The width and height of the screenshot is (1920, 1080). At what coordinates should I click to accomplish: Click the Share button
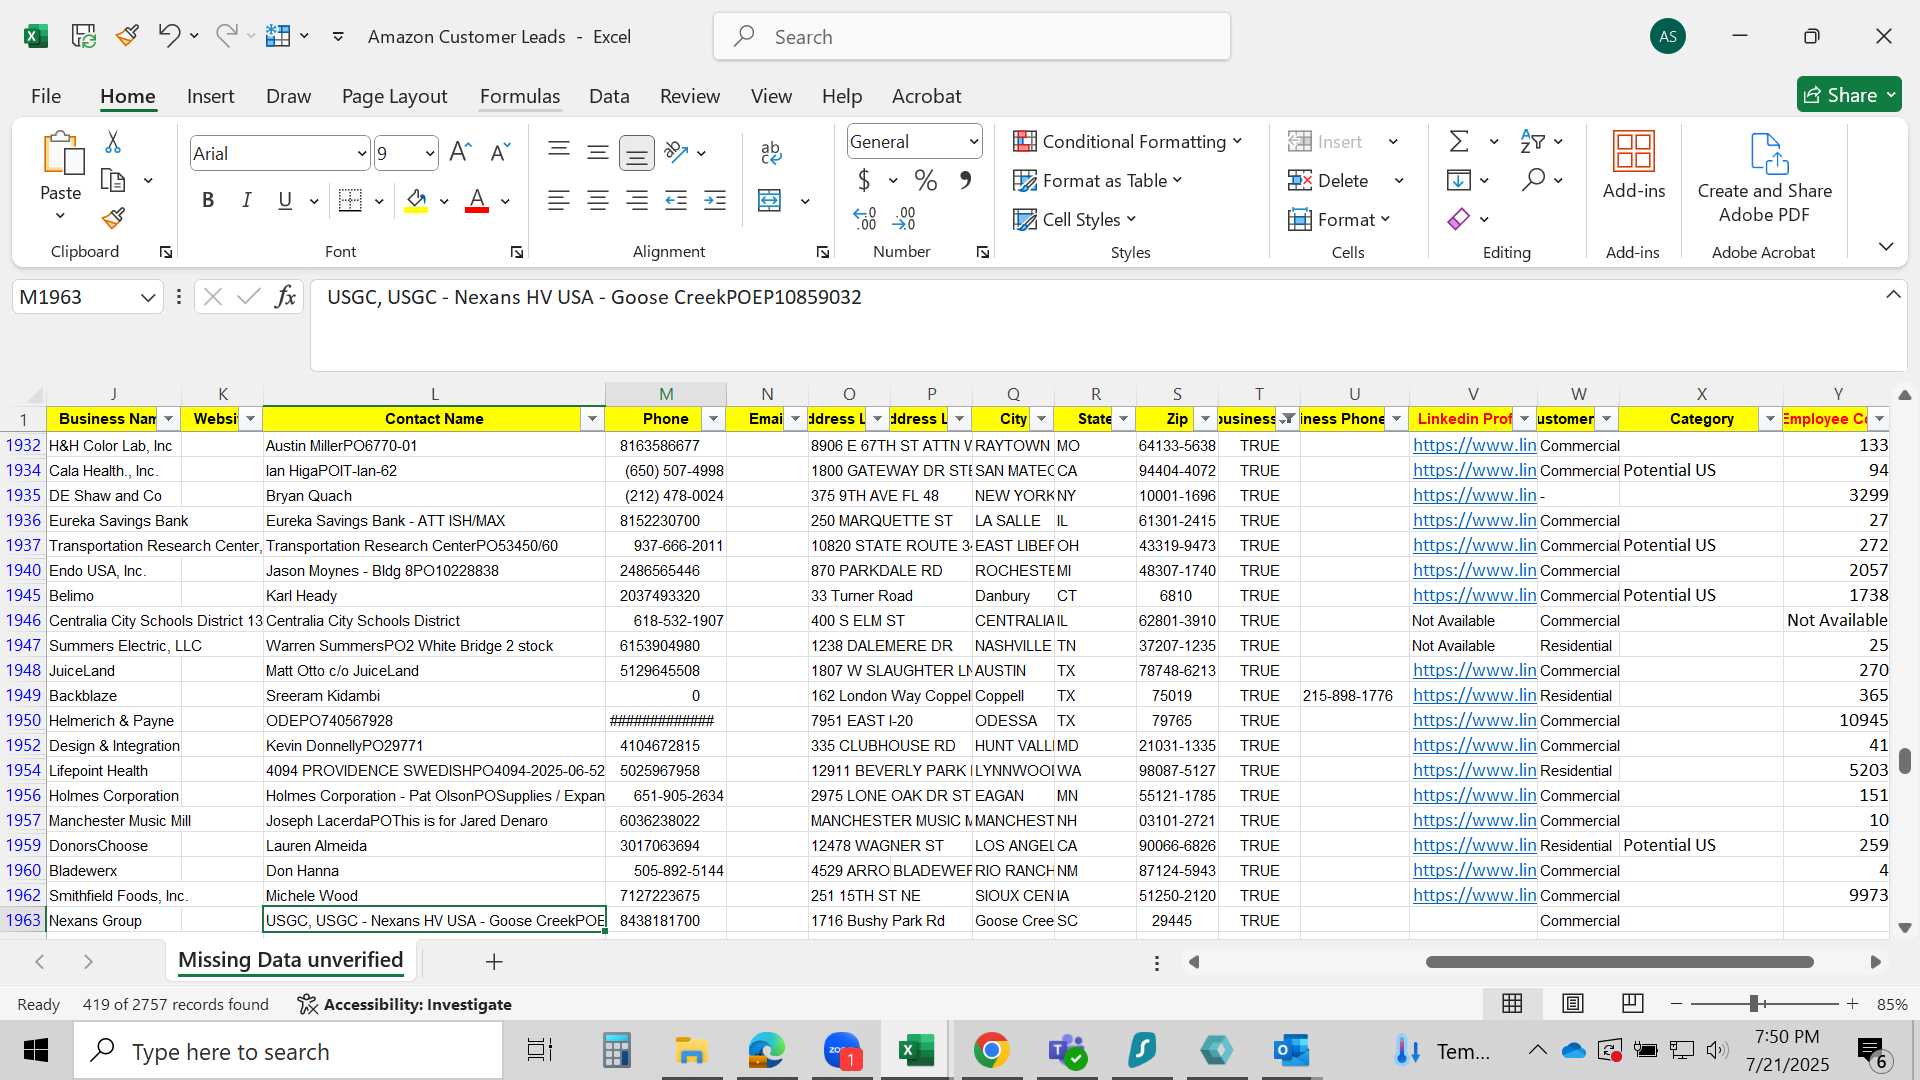[x=1849, y=95]
